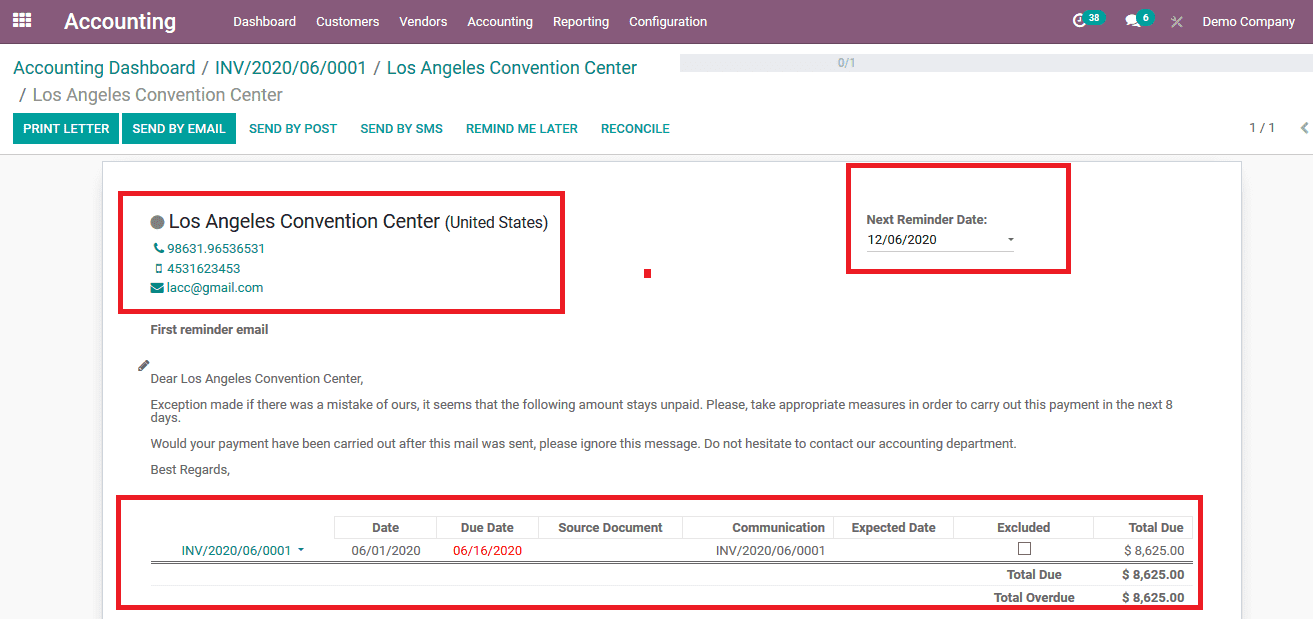Tick the Excluded checkbox for INV/2020/06/0001
This screenshot has height=619, width=1313.
[1024, 549]
